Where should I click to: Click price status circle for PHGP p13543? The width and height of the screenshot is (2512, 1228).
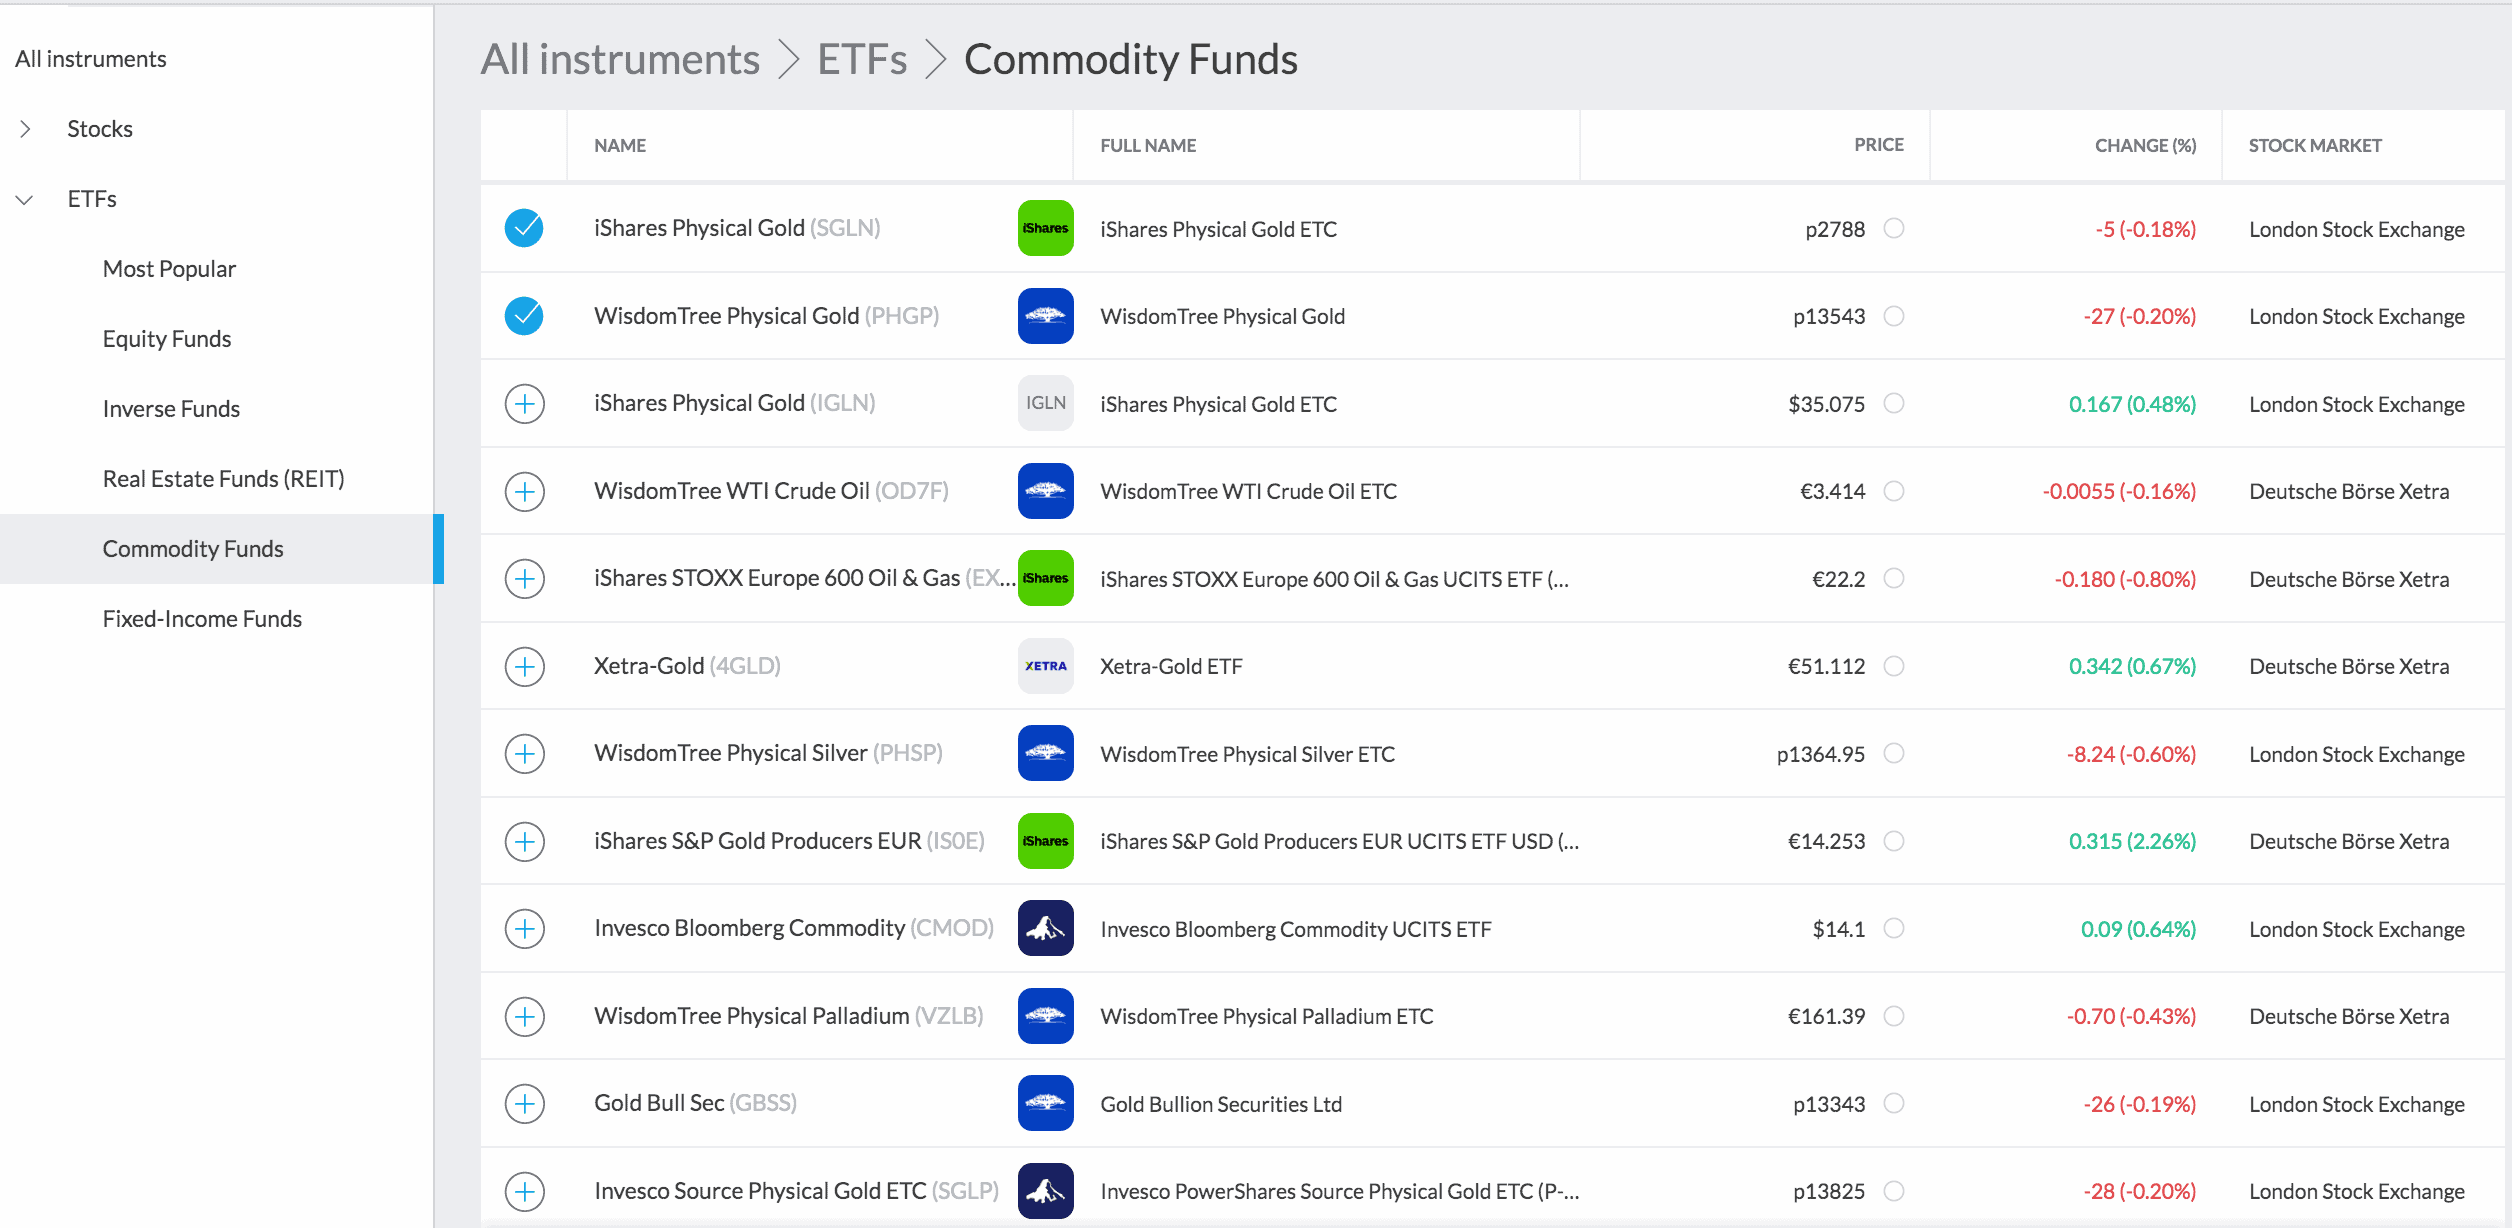(x=1893, y=316)
